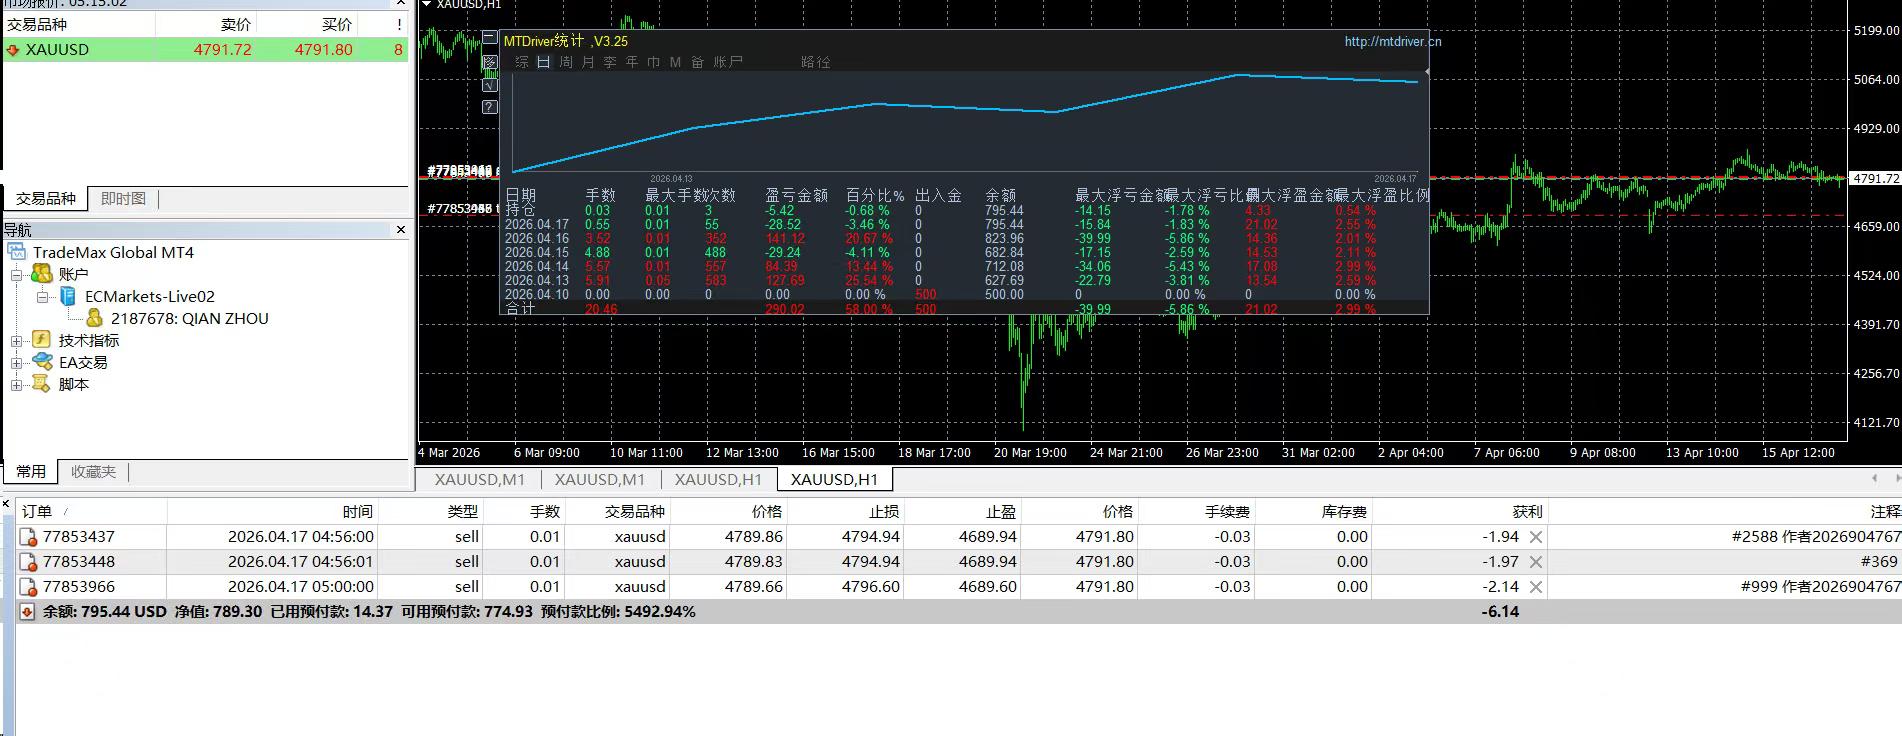The height and width of the screenshot is (736, 1902).
Task: Close order 77853966 with its X icon
Action: pyautogui.click(x=1536, y=587)
